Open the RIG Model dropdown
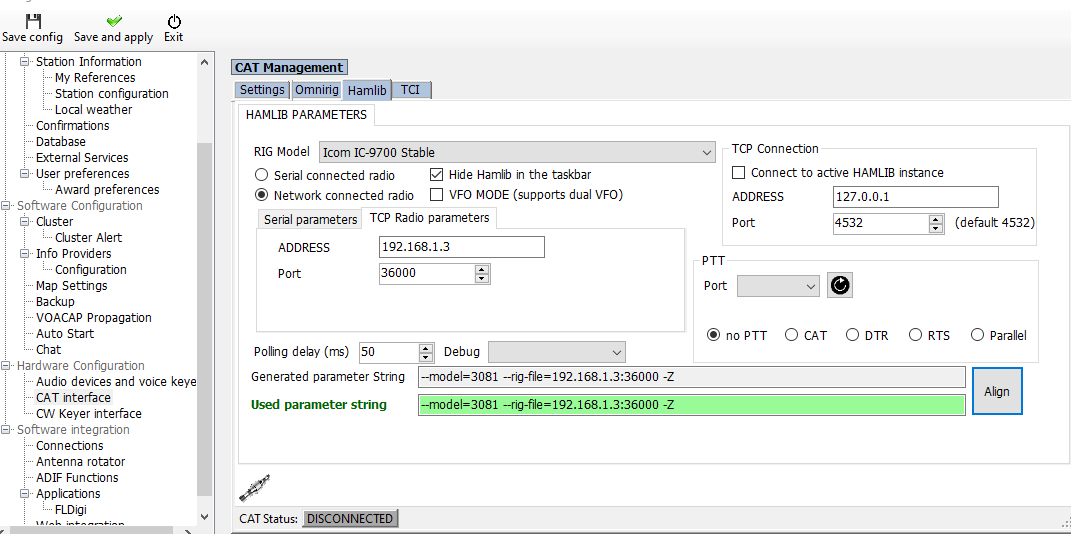 517,153
